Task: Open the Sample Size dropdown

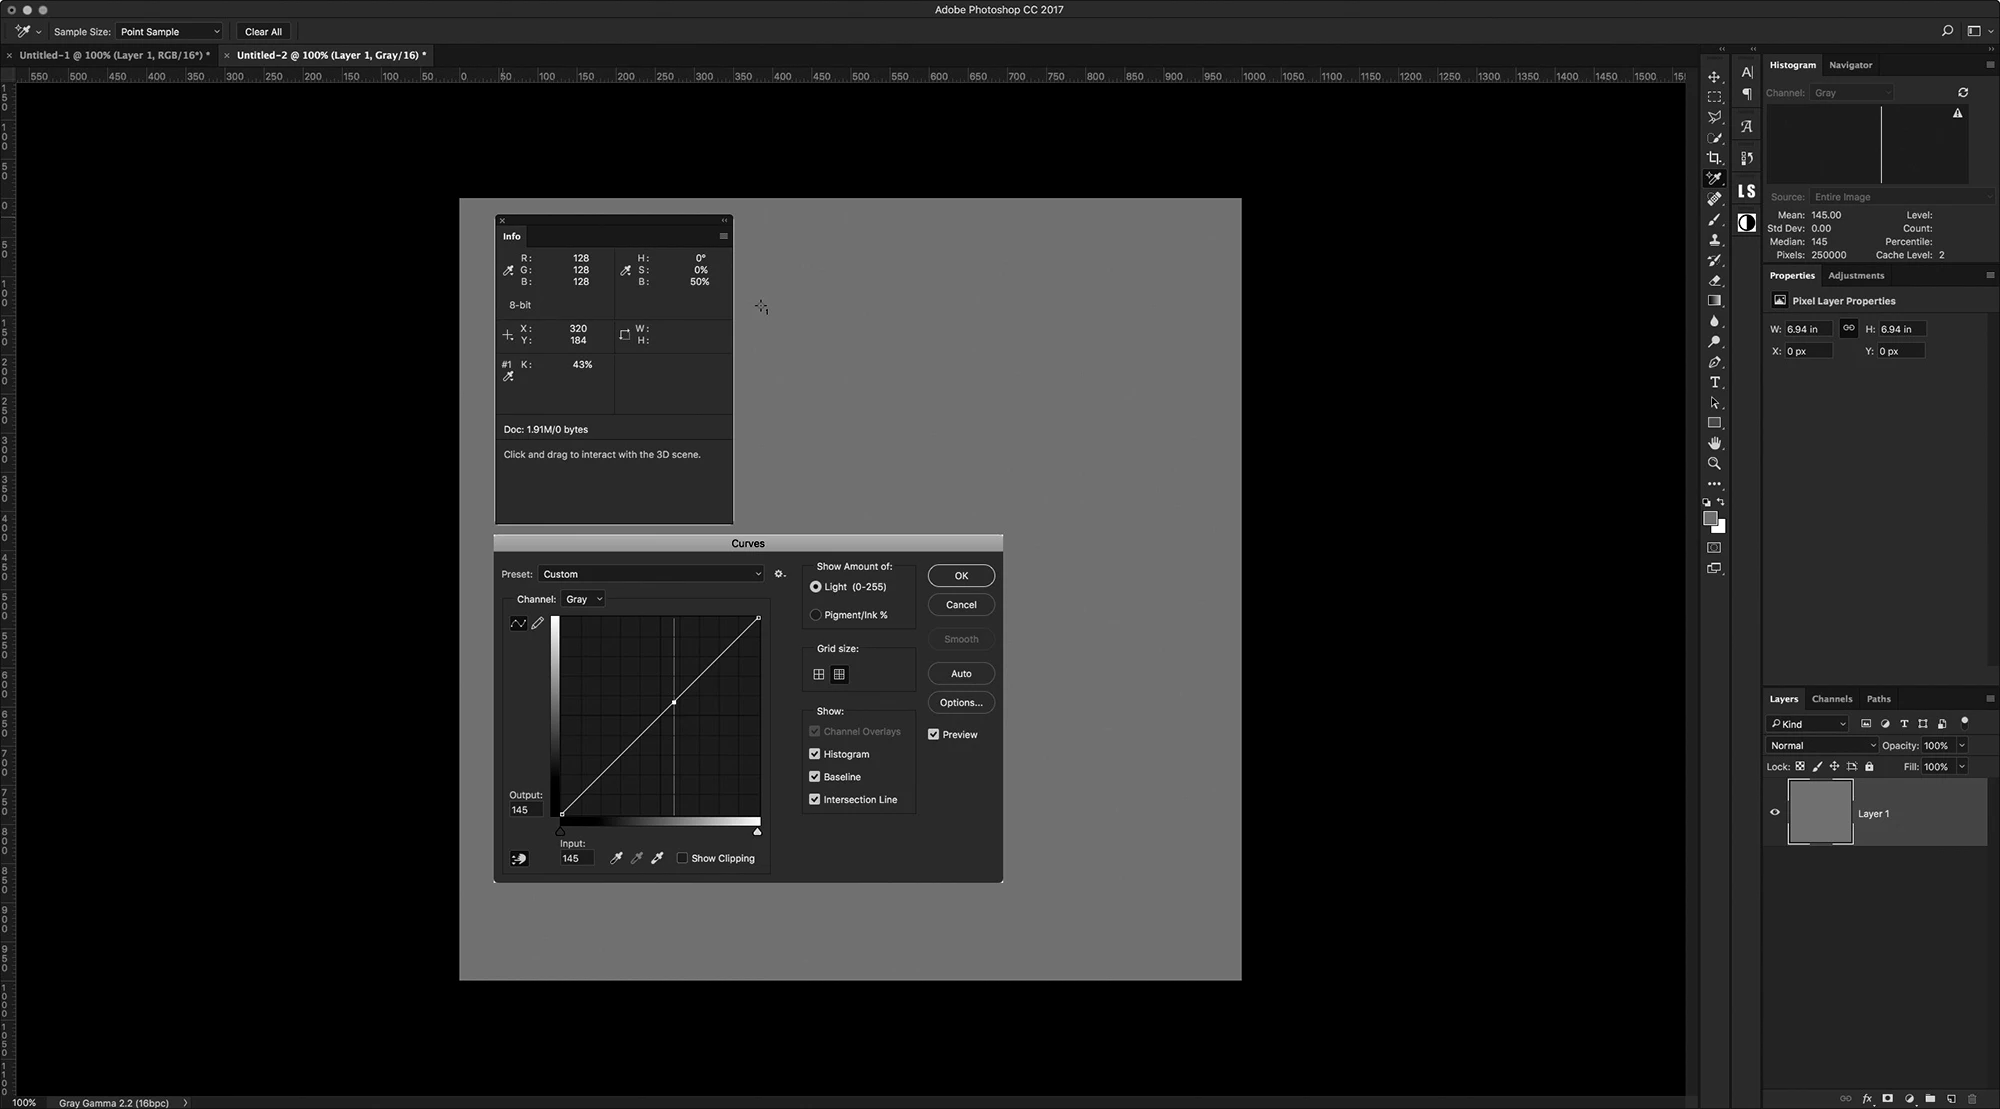Action: point(169,32)
